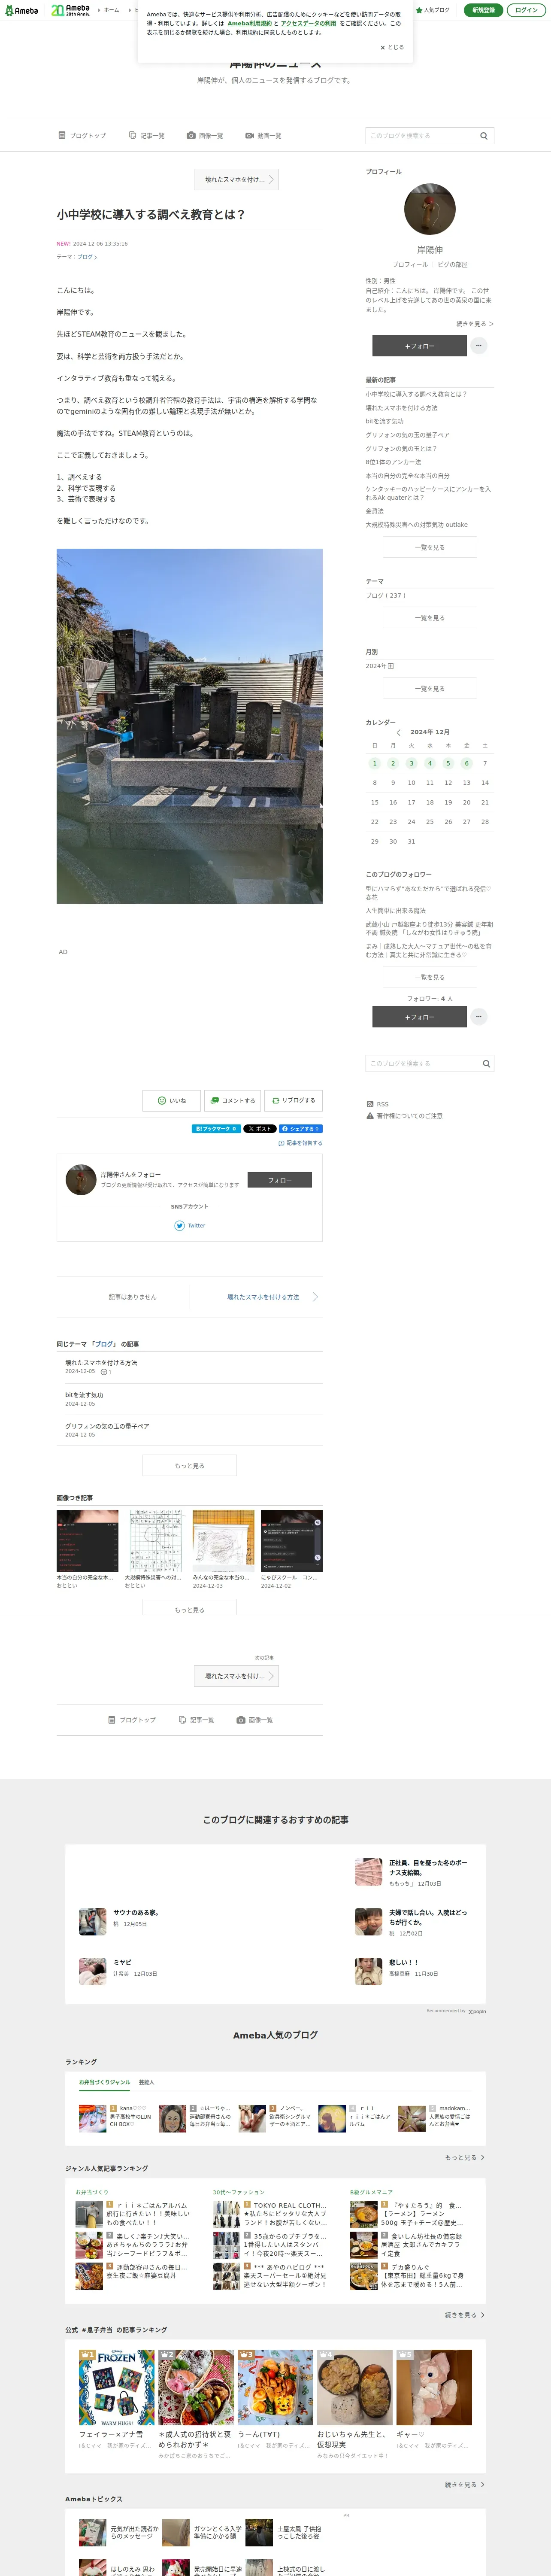The image size is (551, 2576).
Task: Open the three-dot menu beside the profile +フォロー button
Action: 479,345
